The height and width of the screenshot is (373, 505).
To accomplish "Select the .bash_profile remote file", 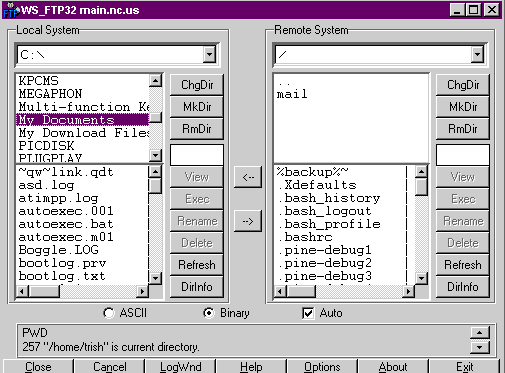I will (x=344, y=224).
